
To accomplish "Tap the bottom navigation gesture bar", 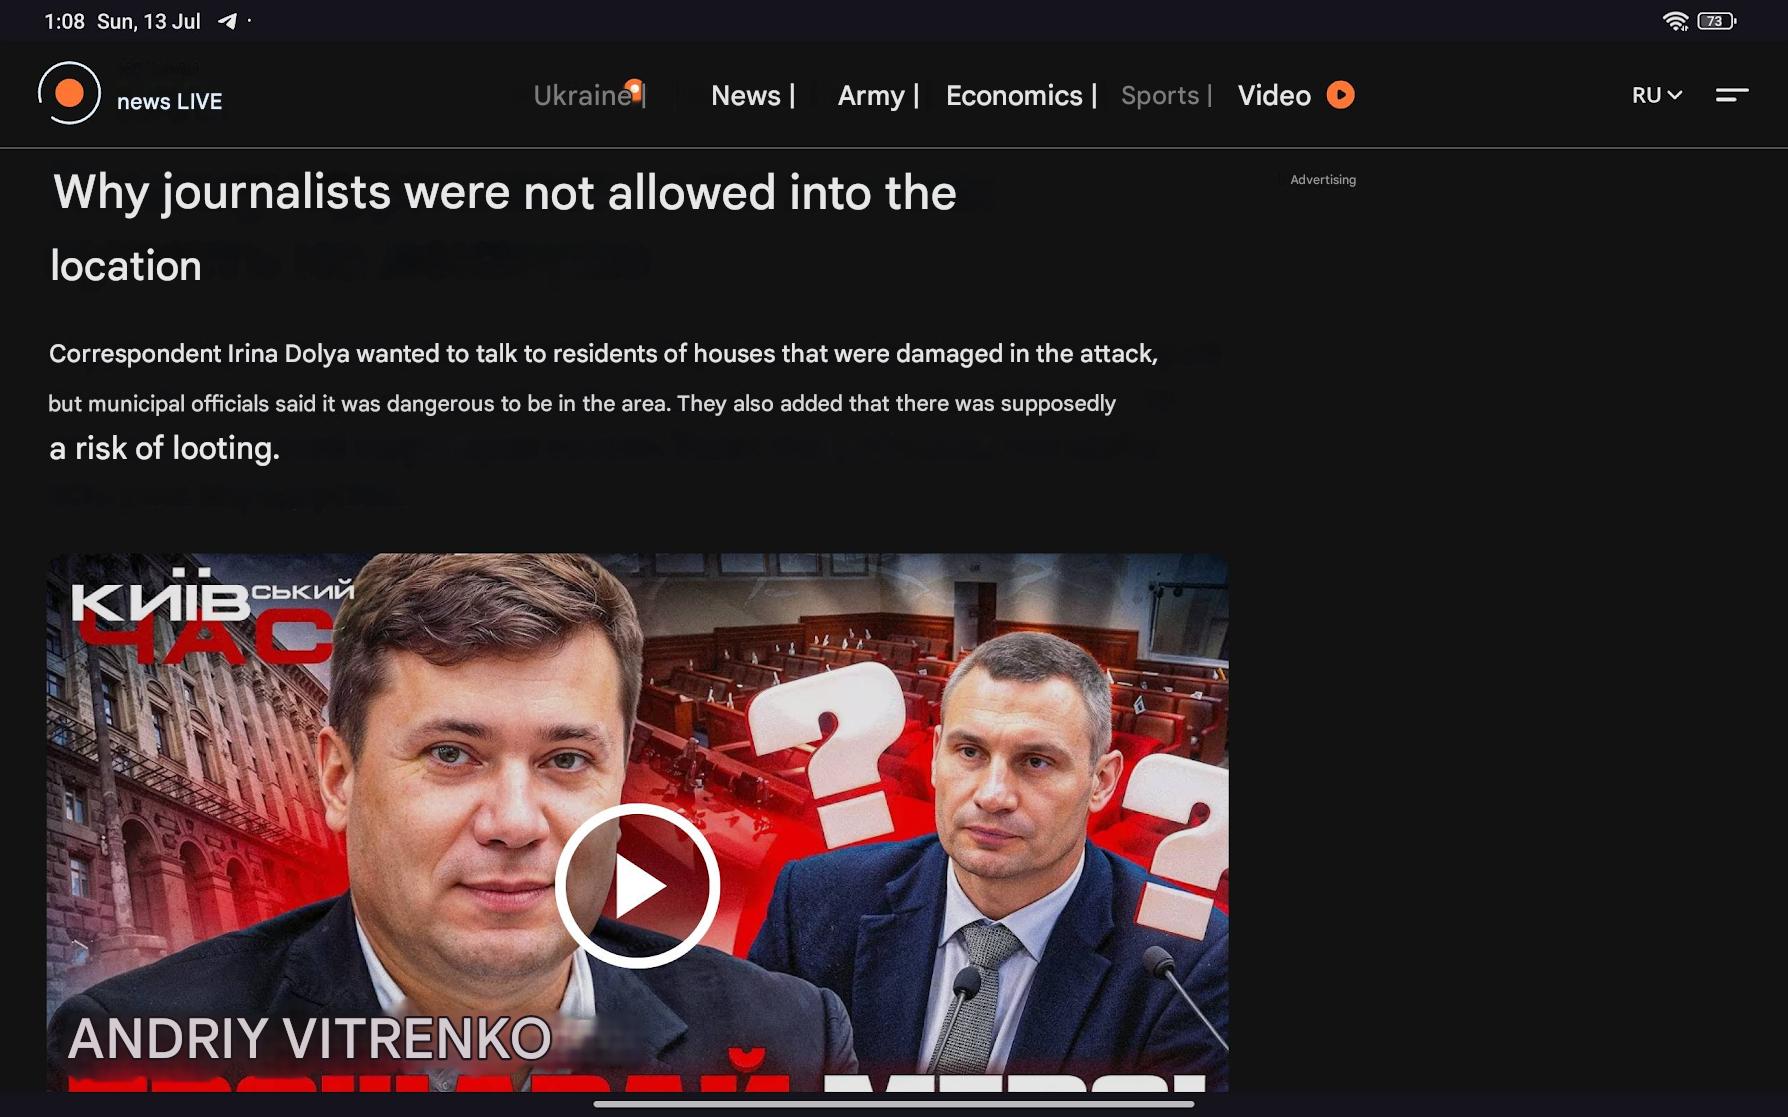I will (x=894, y=1104).
